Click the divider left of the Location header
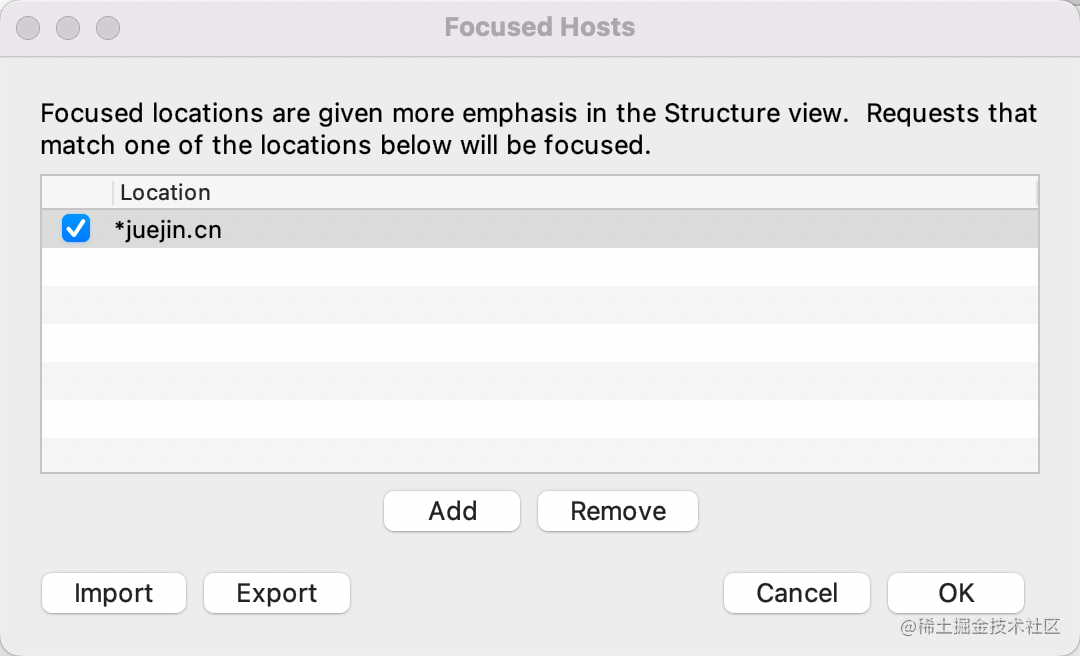Image resolution: width=1080 pixels, height=656 pixels. click(x=113, y=193)
